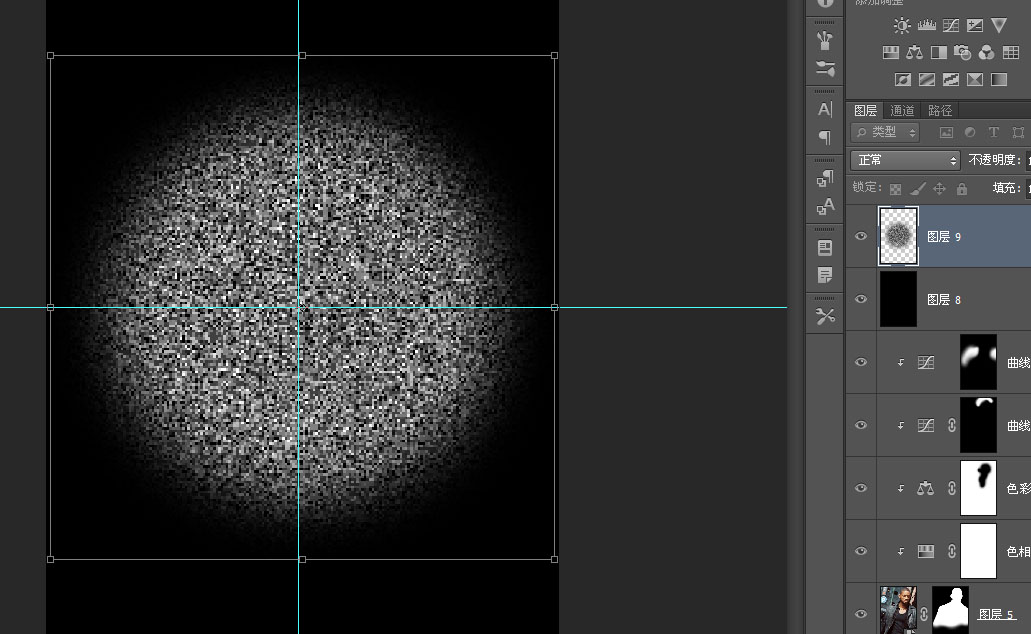Lock transparent pixels
Image resolution: width=1031 pixels, height=634 pixels.
pos(896,189)
